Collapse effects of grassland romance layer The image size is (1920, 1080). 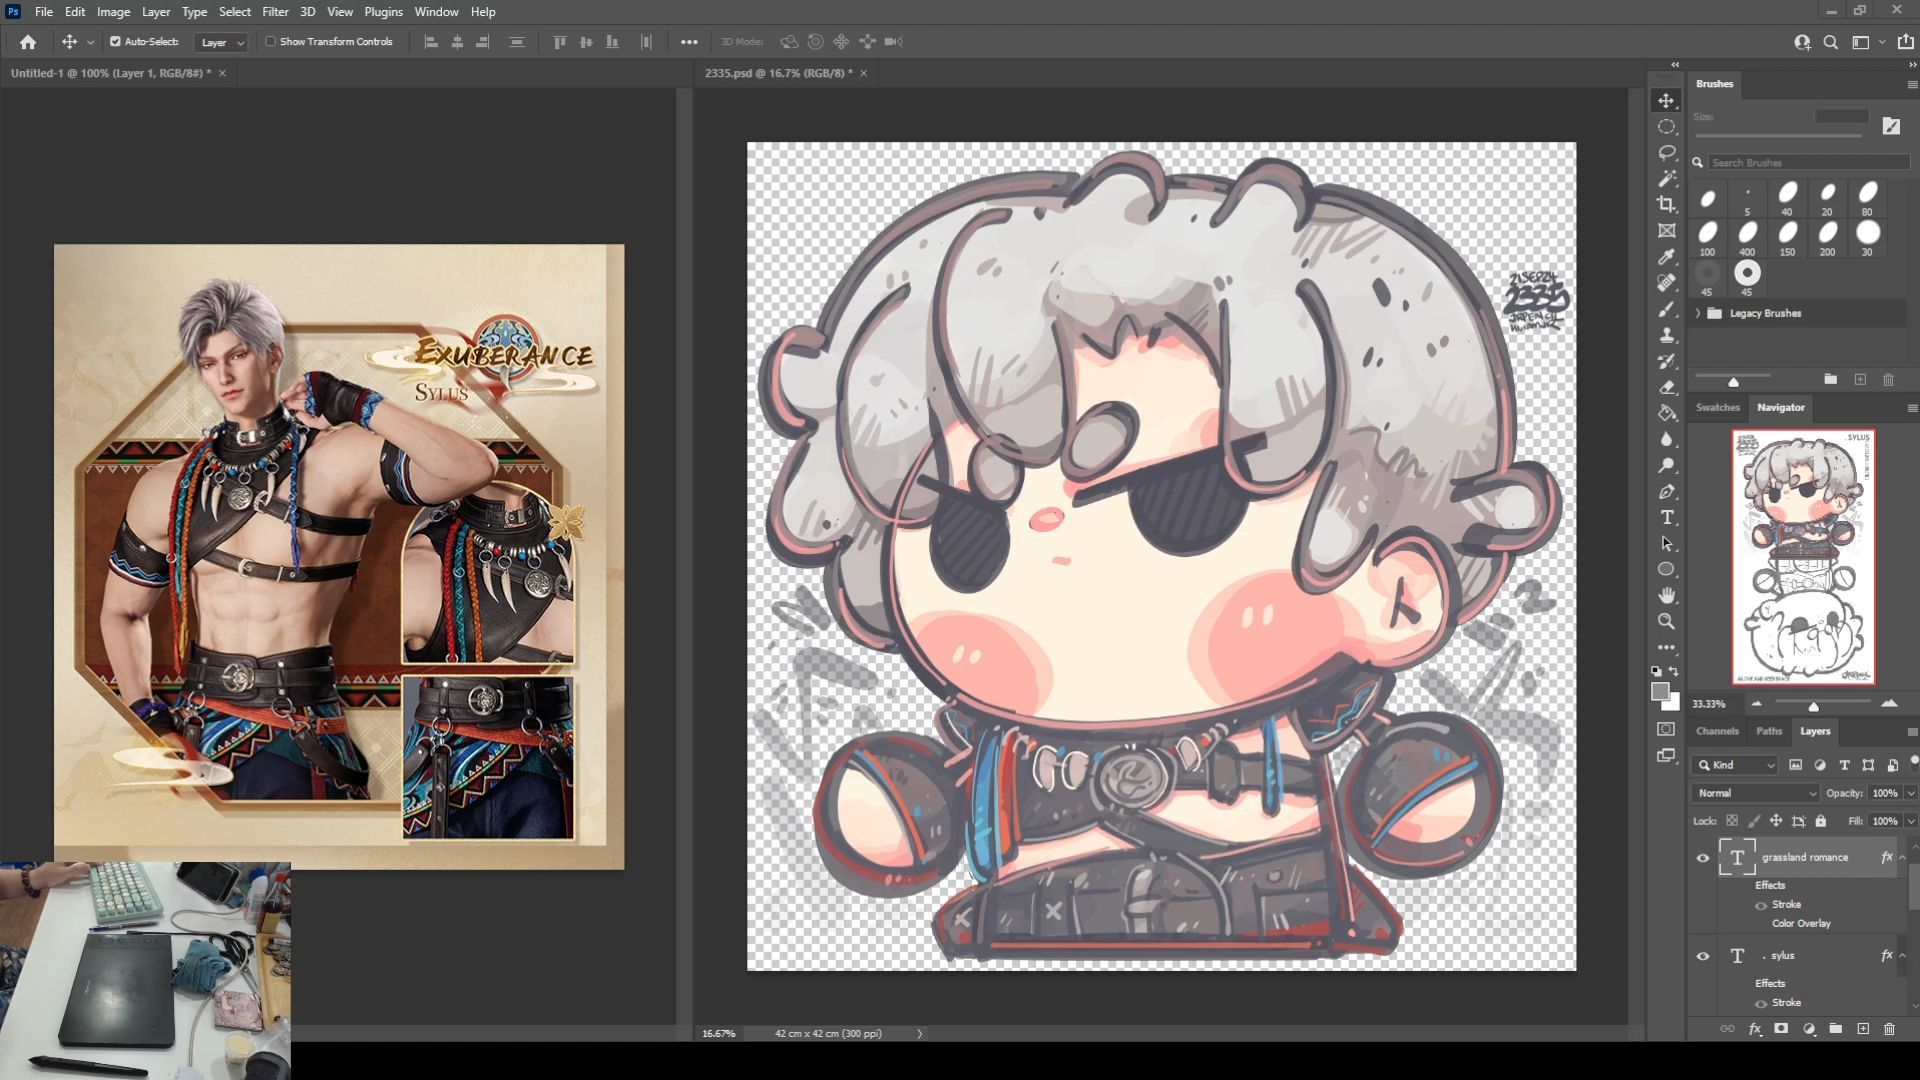click(1902, 858)
